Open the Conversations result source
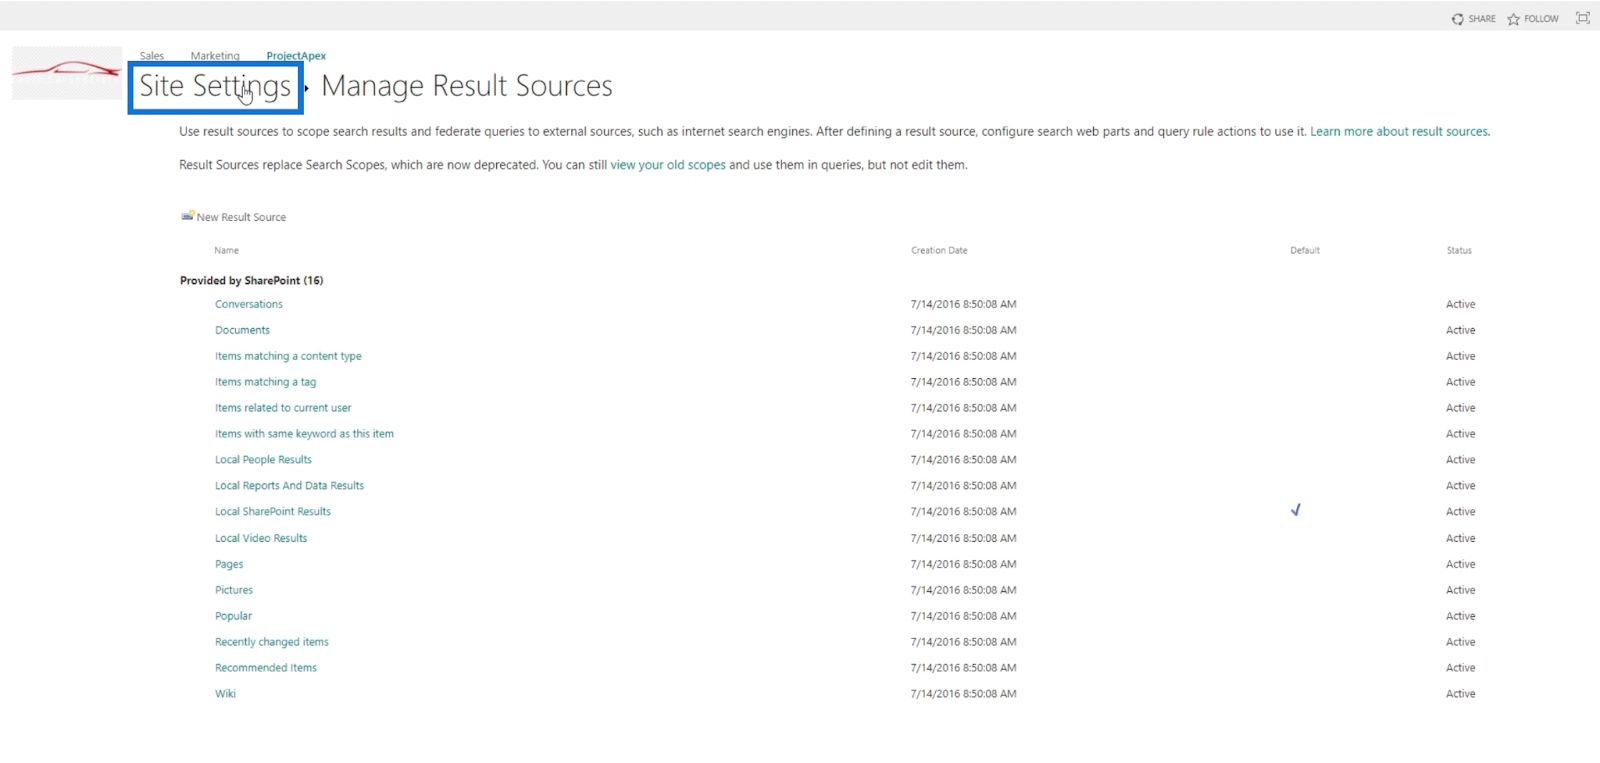This screenshot has width=1600, height=763. click(x=249, y=304)
